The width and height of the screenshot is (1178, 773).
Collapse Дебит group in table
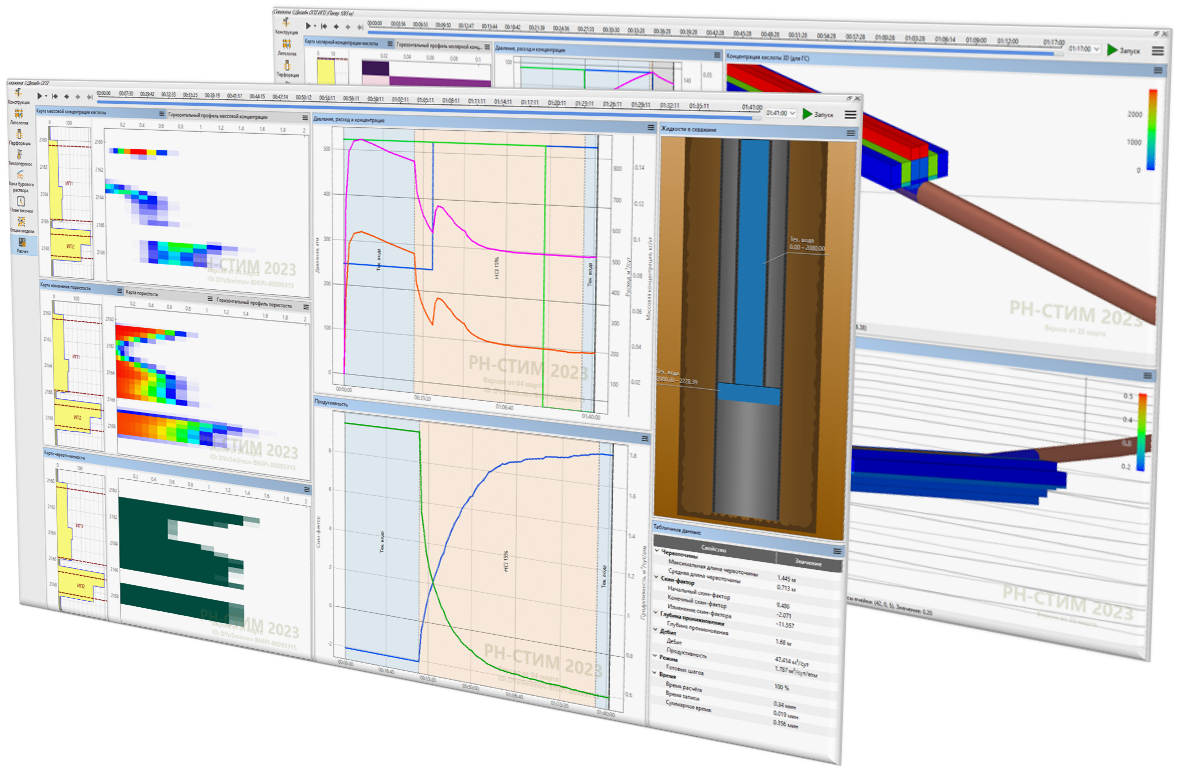pyautogui.click(x=655, y=630)
